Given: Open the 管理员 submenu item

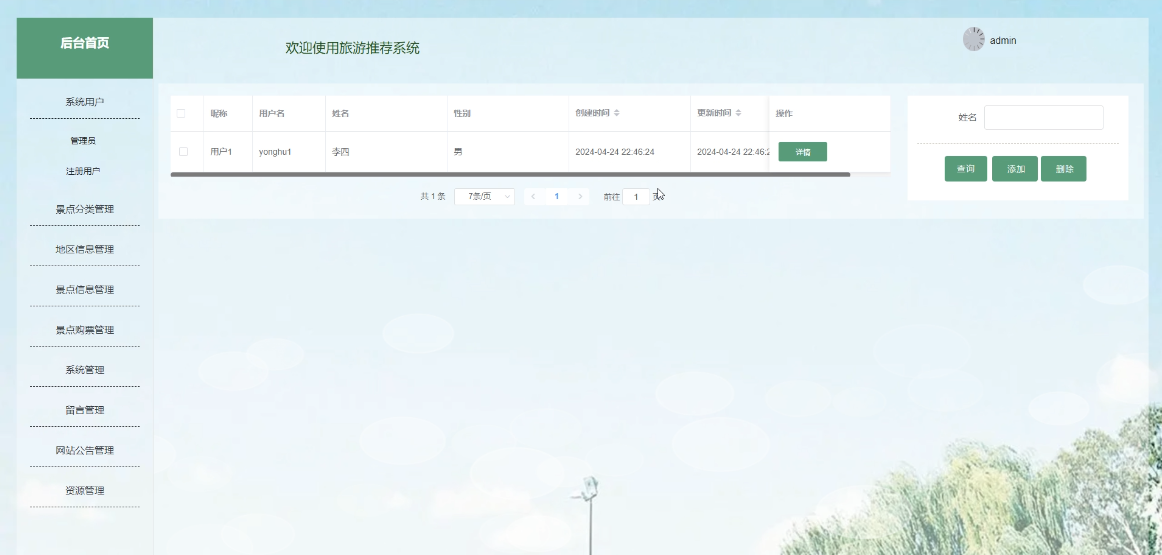Looking at the screenshot, I should (x=83, y=141).
